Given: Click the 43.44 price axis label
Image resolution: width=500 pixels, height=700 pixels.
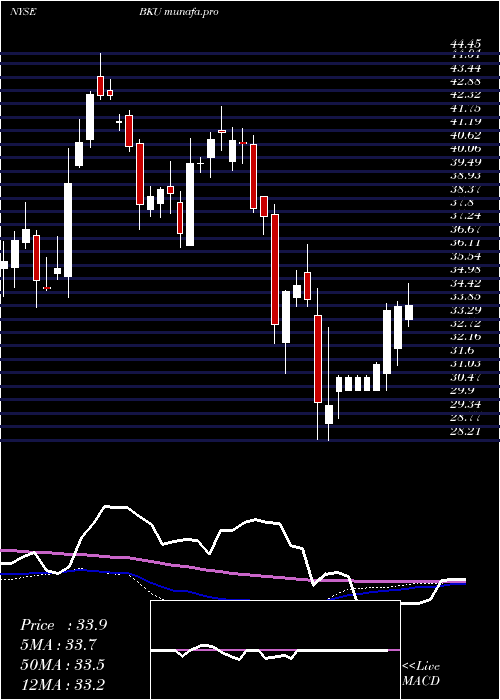Looking at the screenshot, I should click(x=466, y=68).
